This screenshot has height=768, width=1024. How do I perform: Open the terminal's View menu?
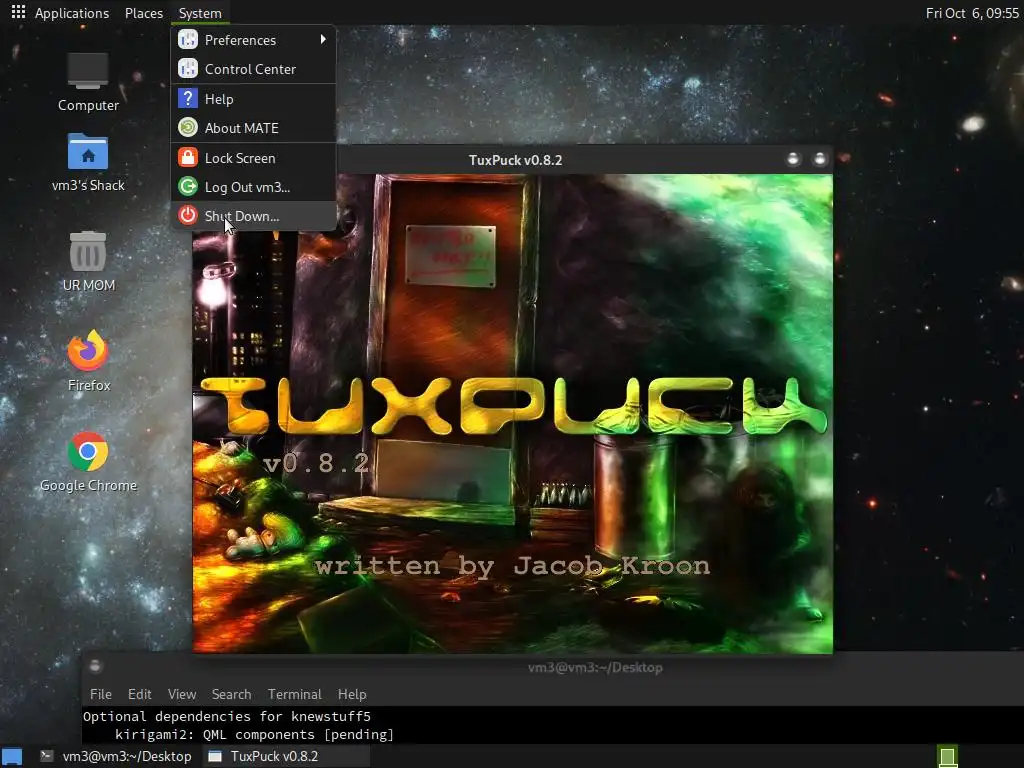pos(182,694)
